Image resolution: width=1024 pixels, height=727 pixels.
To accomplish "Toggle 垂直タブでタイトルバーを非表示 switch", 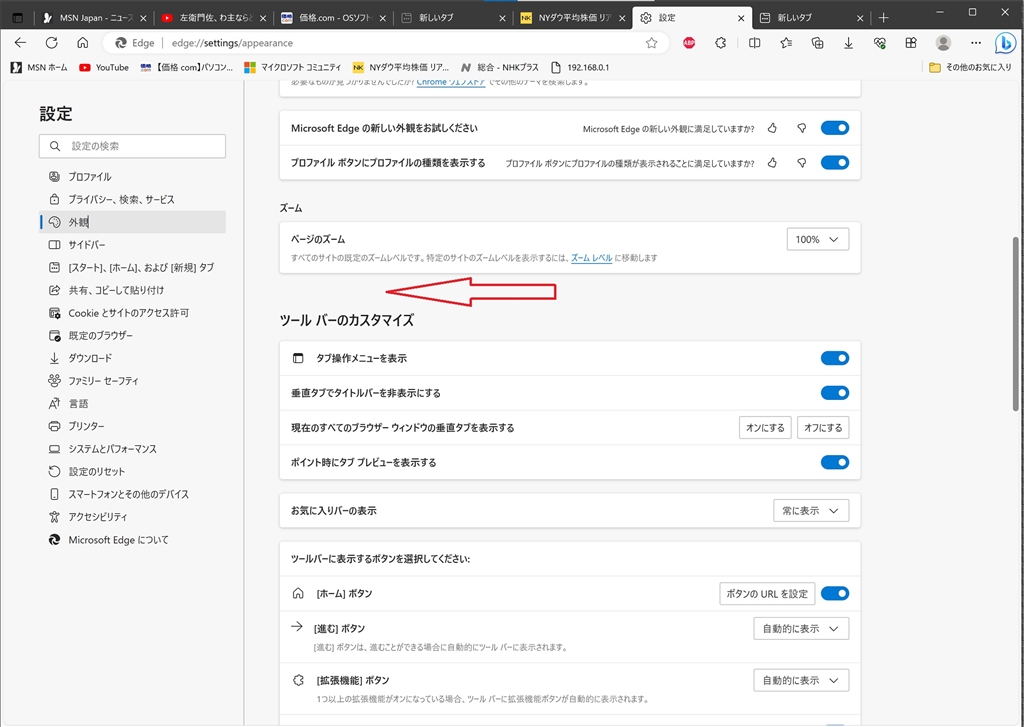I will coord(835,393).
